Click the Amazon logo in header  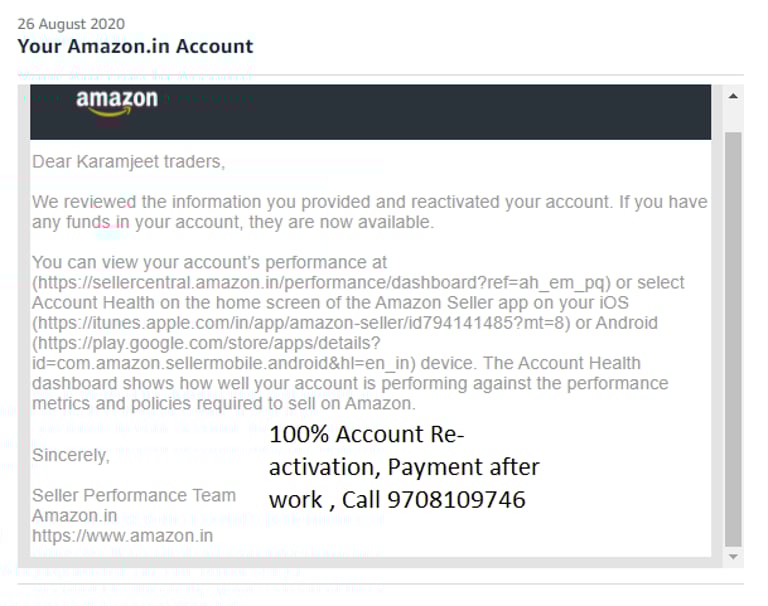pos(117,102)
